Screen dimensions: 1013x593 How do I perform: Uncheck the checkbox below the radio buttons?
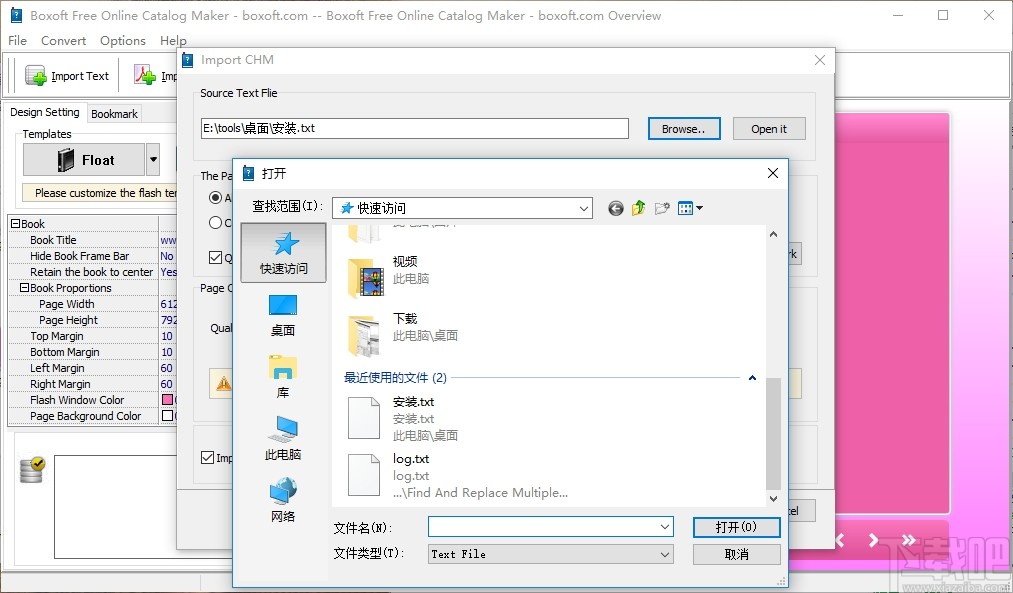(214, 257)
